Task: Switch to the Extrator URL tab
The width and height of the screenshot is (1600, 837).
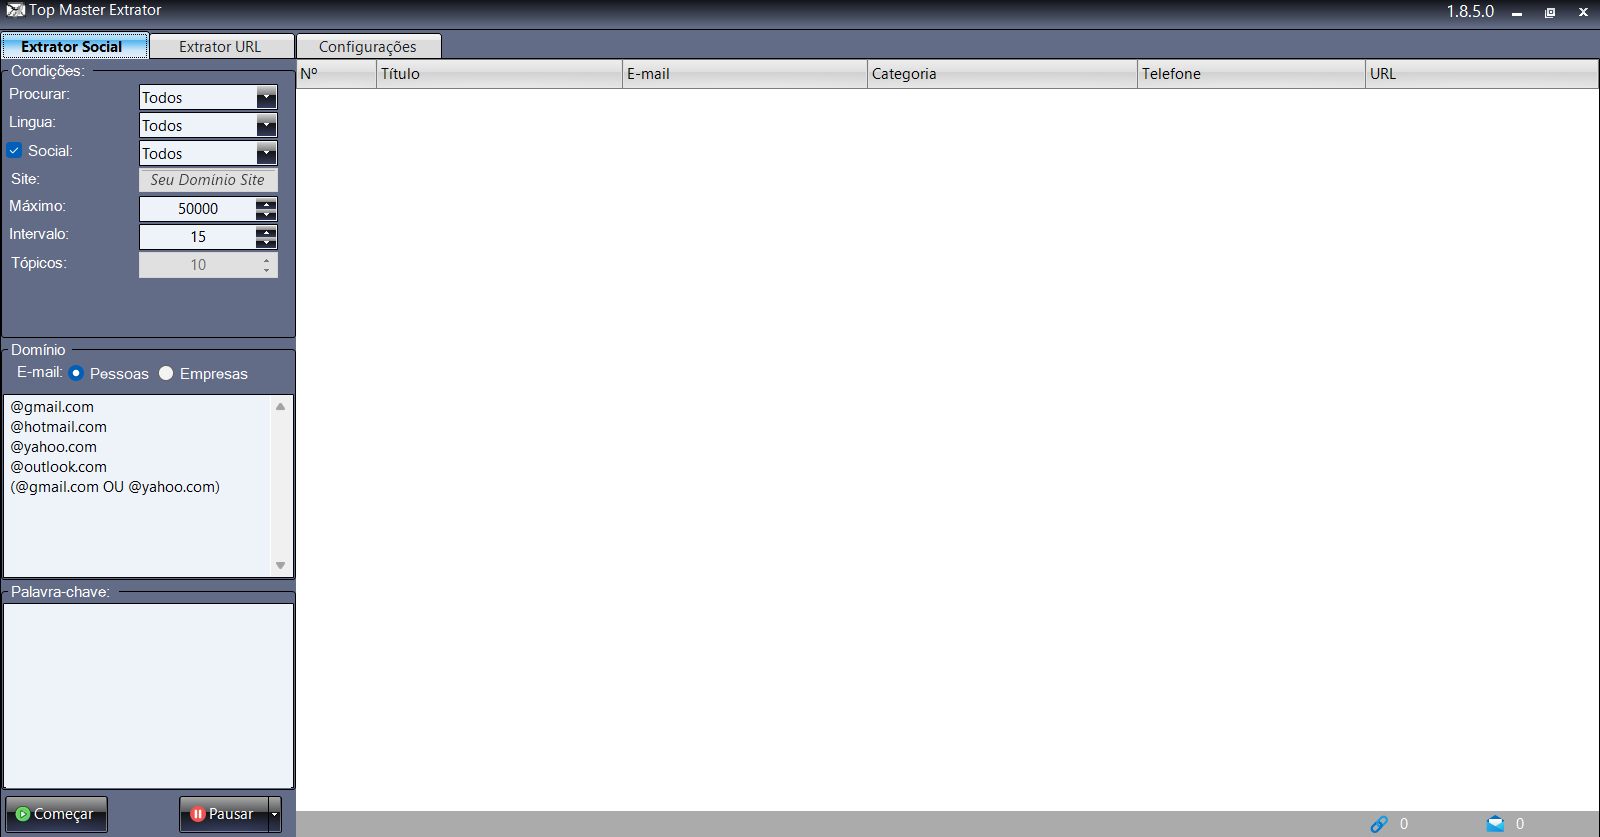Action: pos(221,46)
